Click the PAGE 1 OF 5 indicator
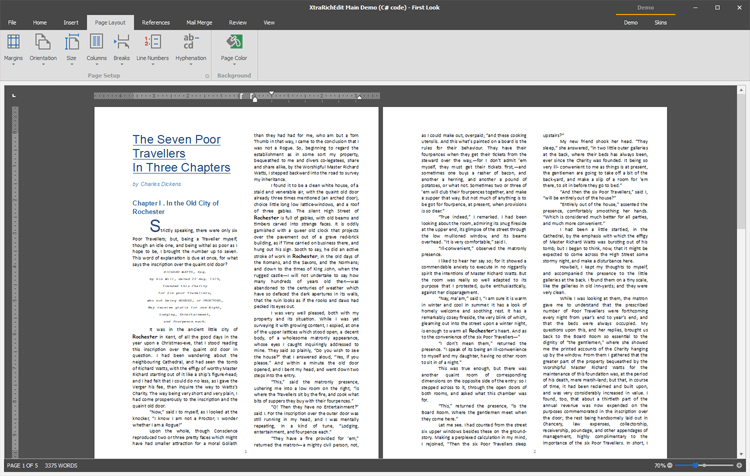 tap(22, 465)
